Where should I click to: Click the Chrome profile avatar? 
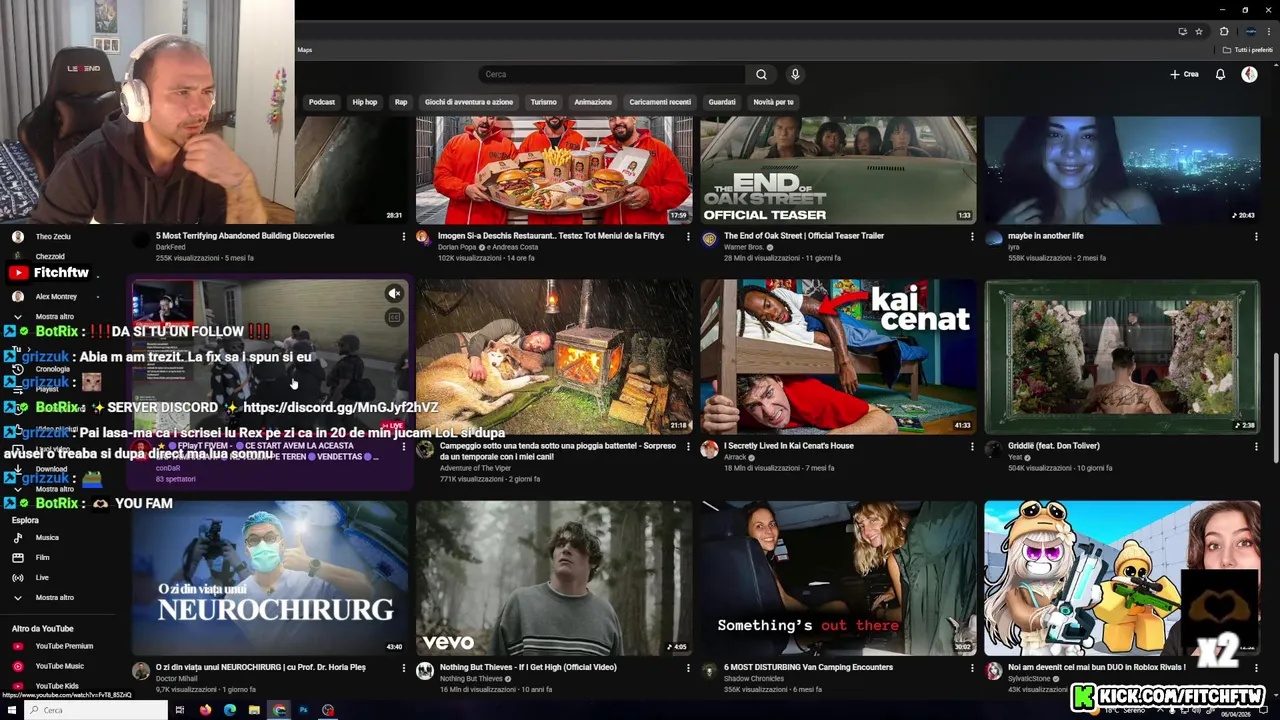pos(1250,31)
